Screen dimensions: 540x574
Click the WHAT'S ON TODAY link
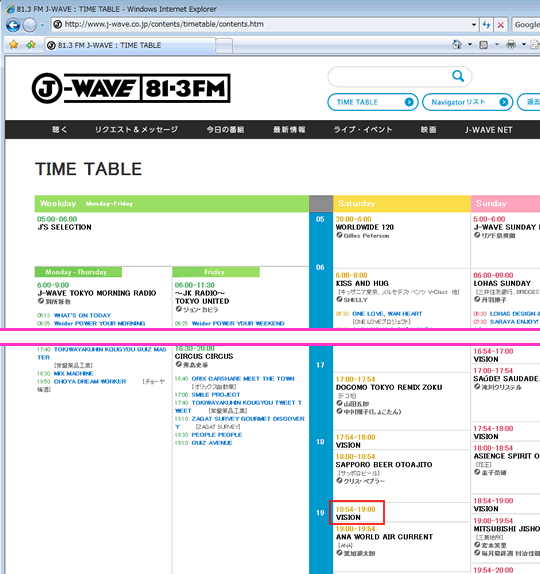coord(82,315)
